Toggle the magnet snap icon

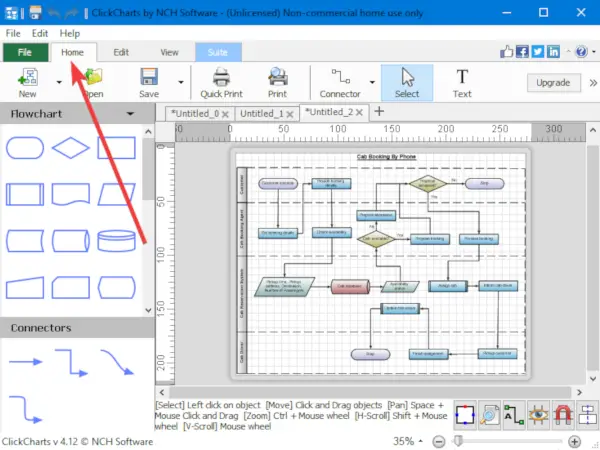coord(562,415)
